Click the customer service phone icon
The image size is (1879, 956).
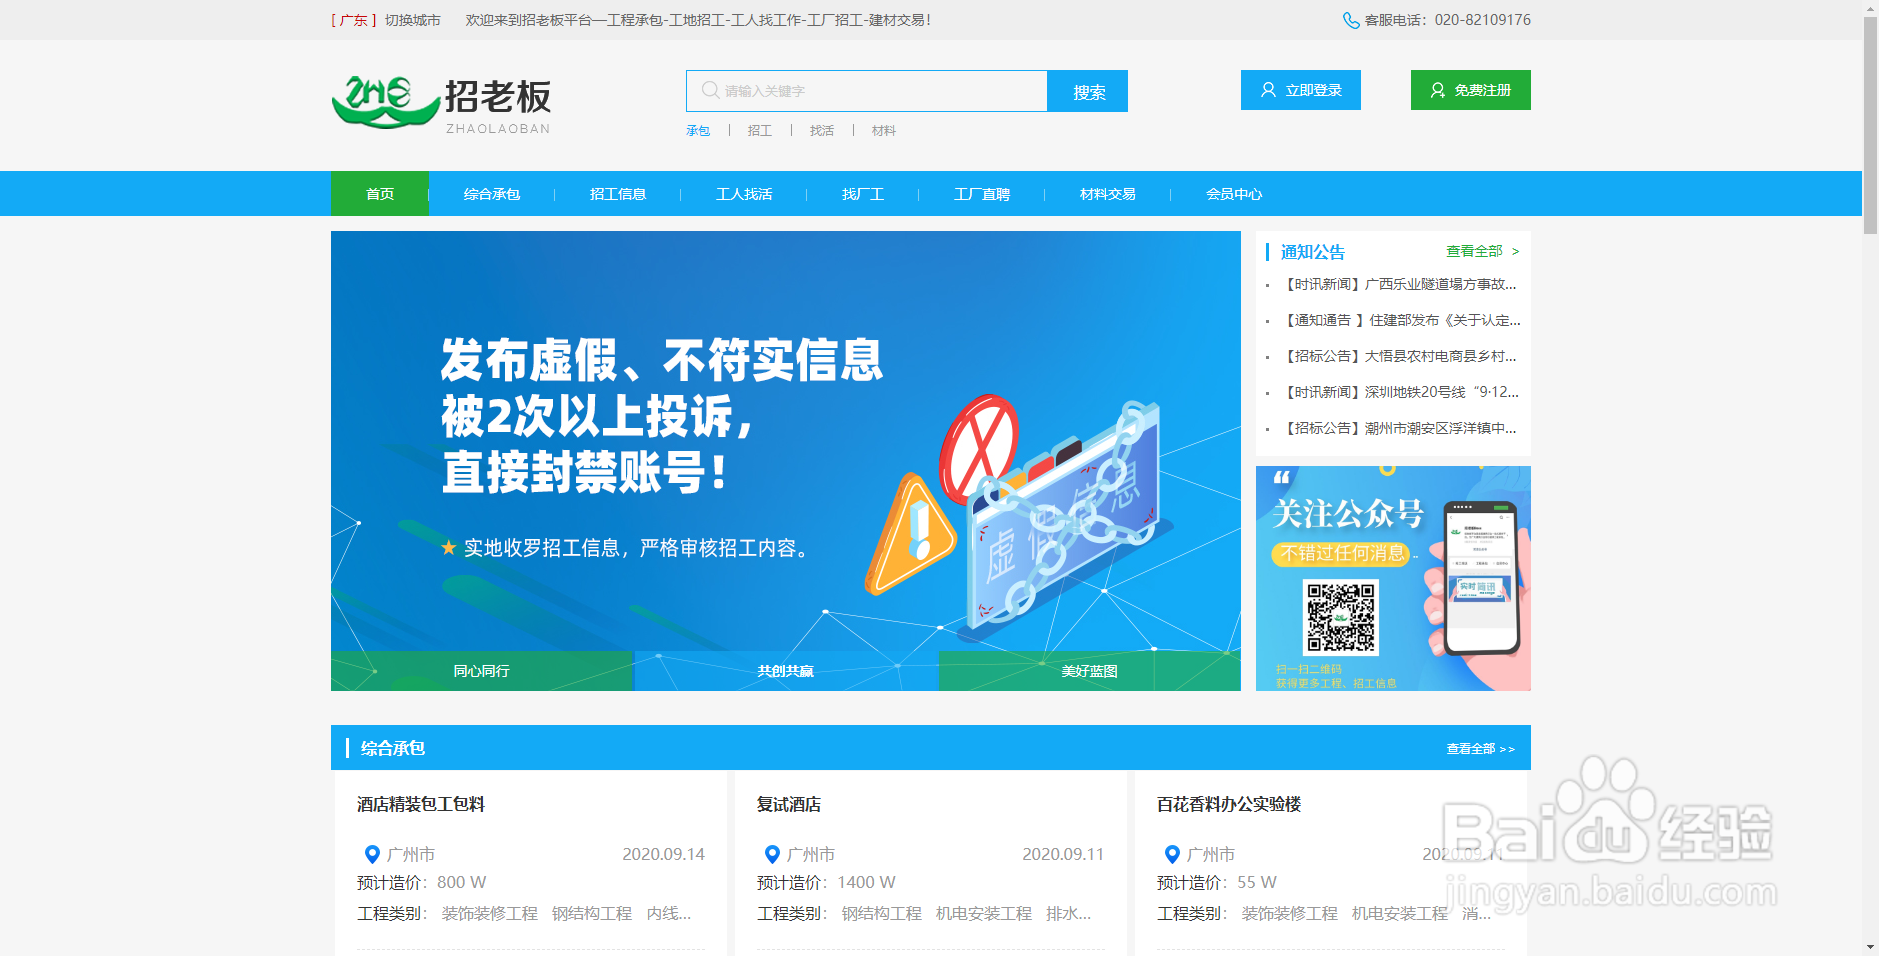click(1352, 19)
